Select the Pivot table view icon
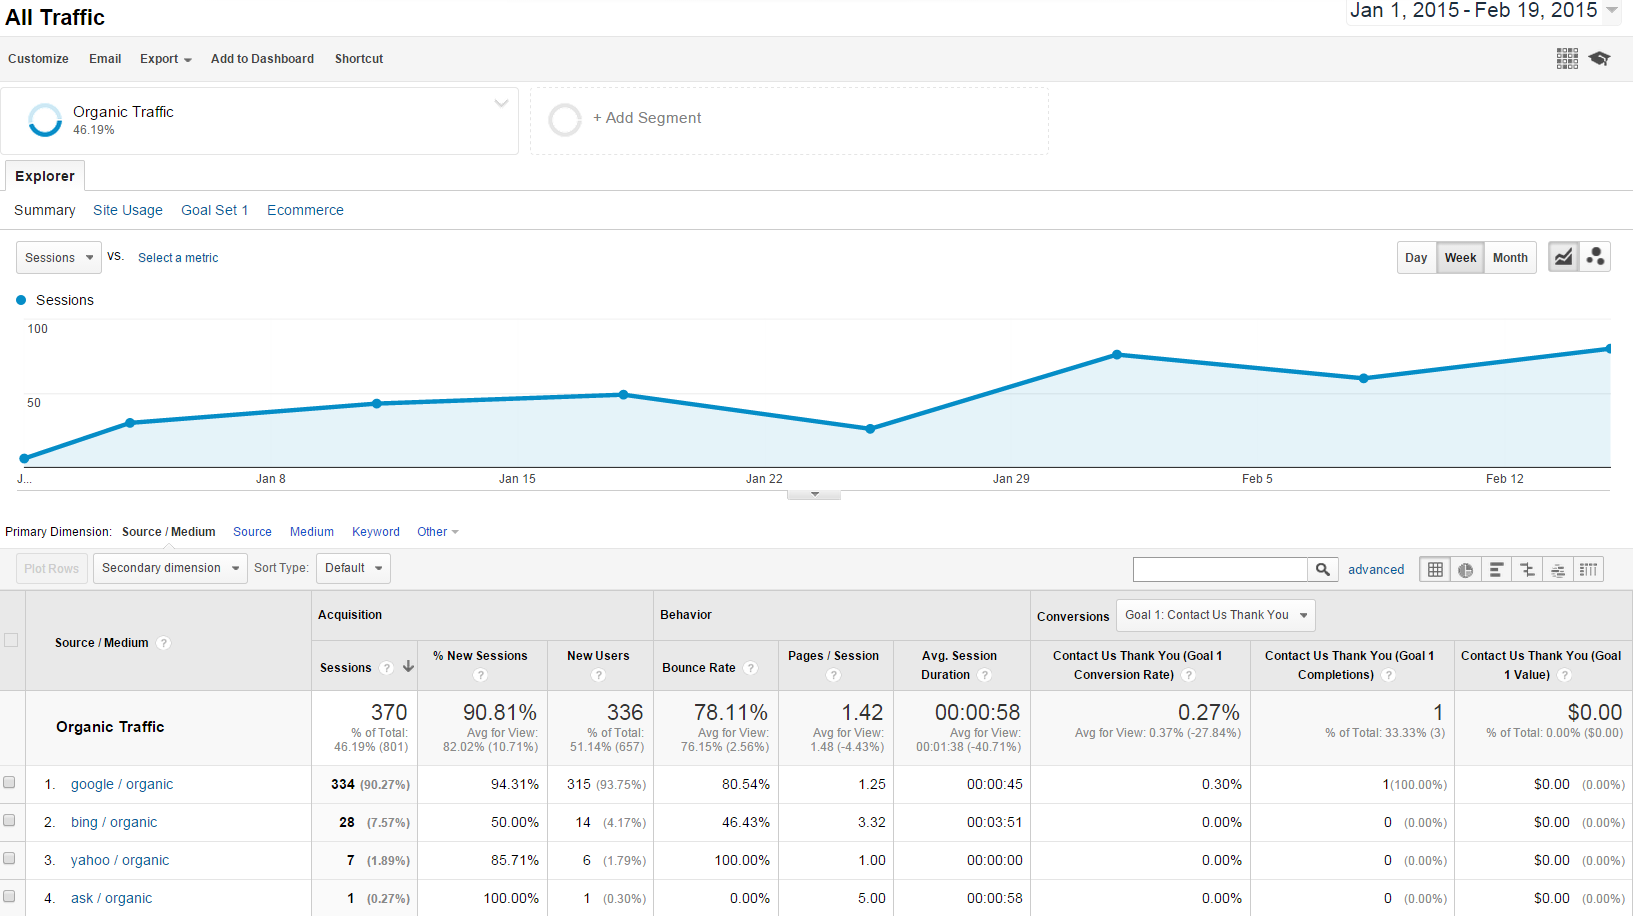 (1588, 569)
